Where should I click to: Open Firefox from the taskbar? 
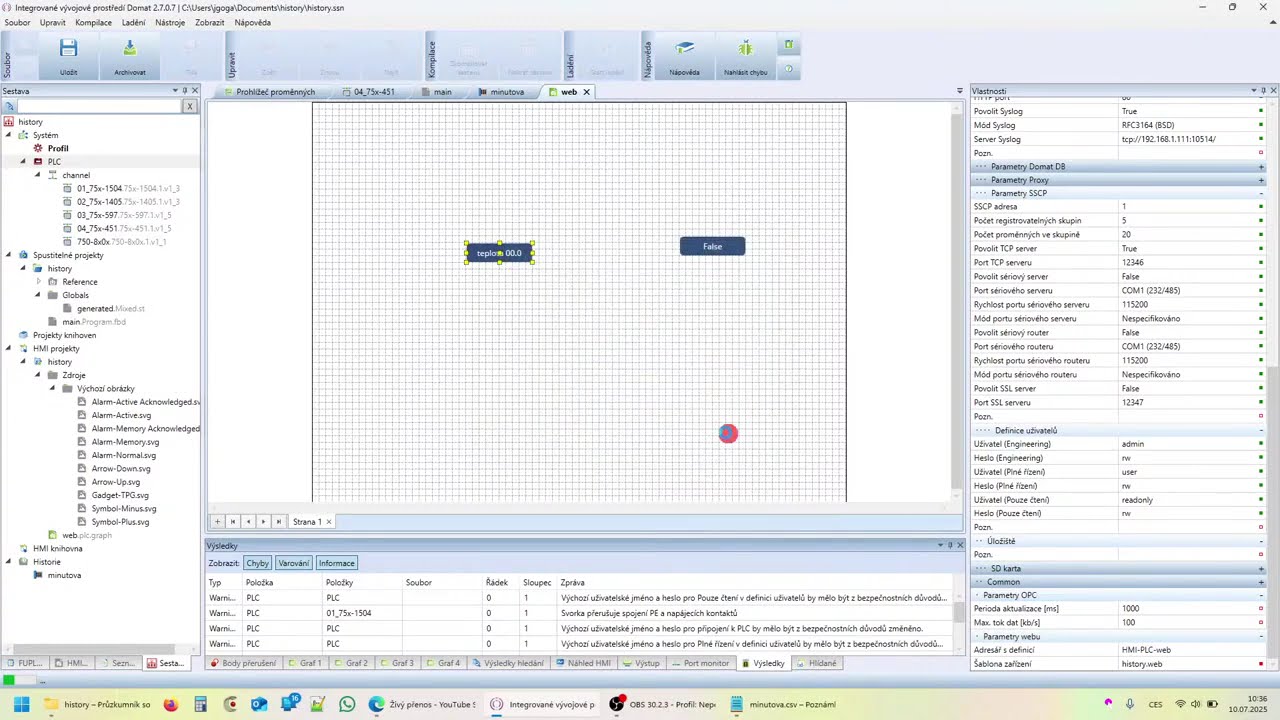click(x=171, y=704)
